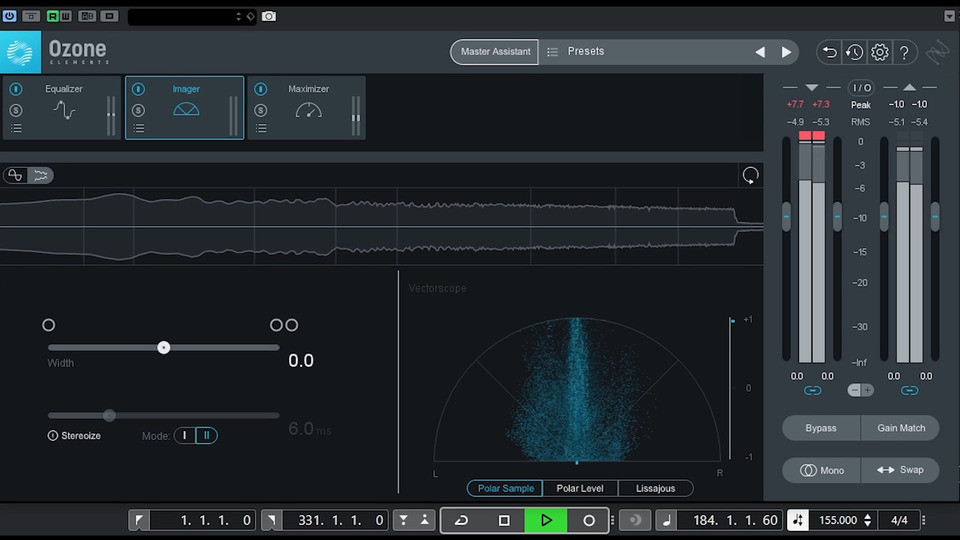Image resolution: width=960 pixels, height=540 pixels.
Task: Open Ozone settings gear
Action: pos(880,53)
